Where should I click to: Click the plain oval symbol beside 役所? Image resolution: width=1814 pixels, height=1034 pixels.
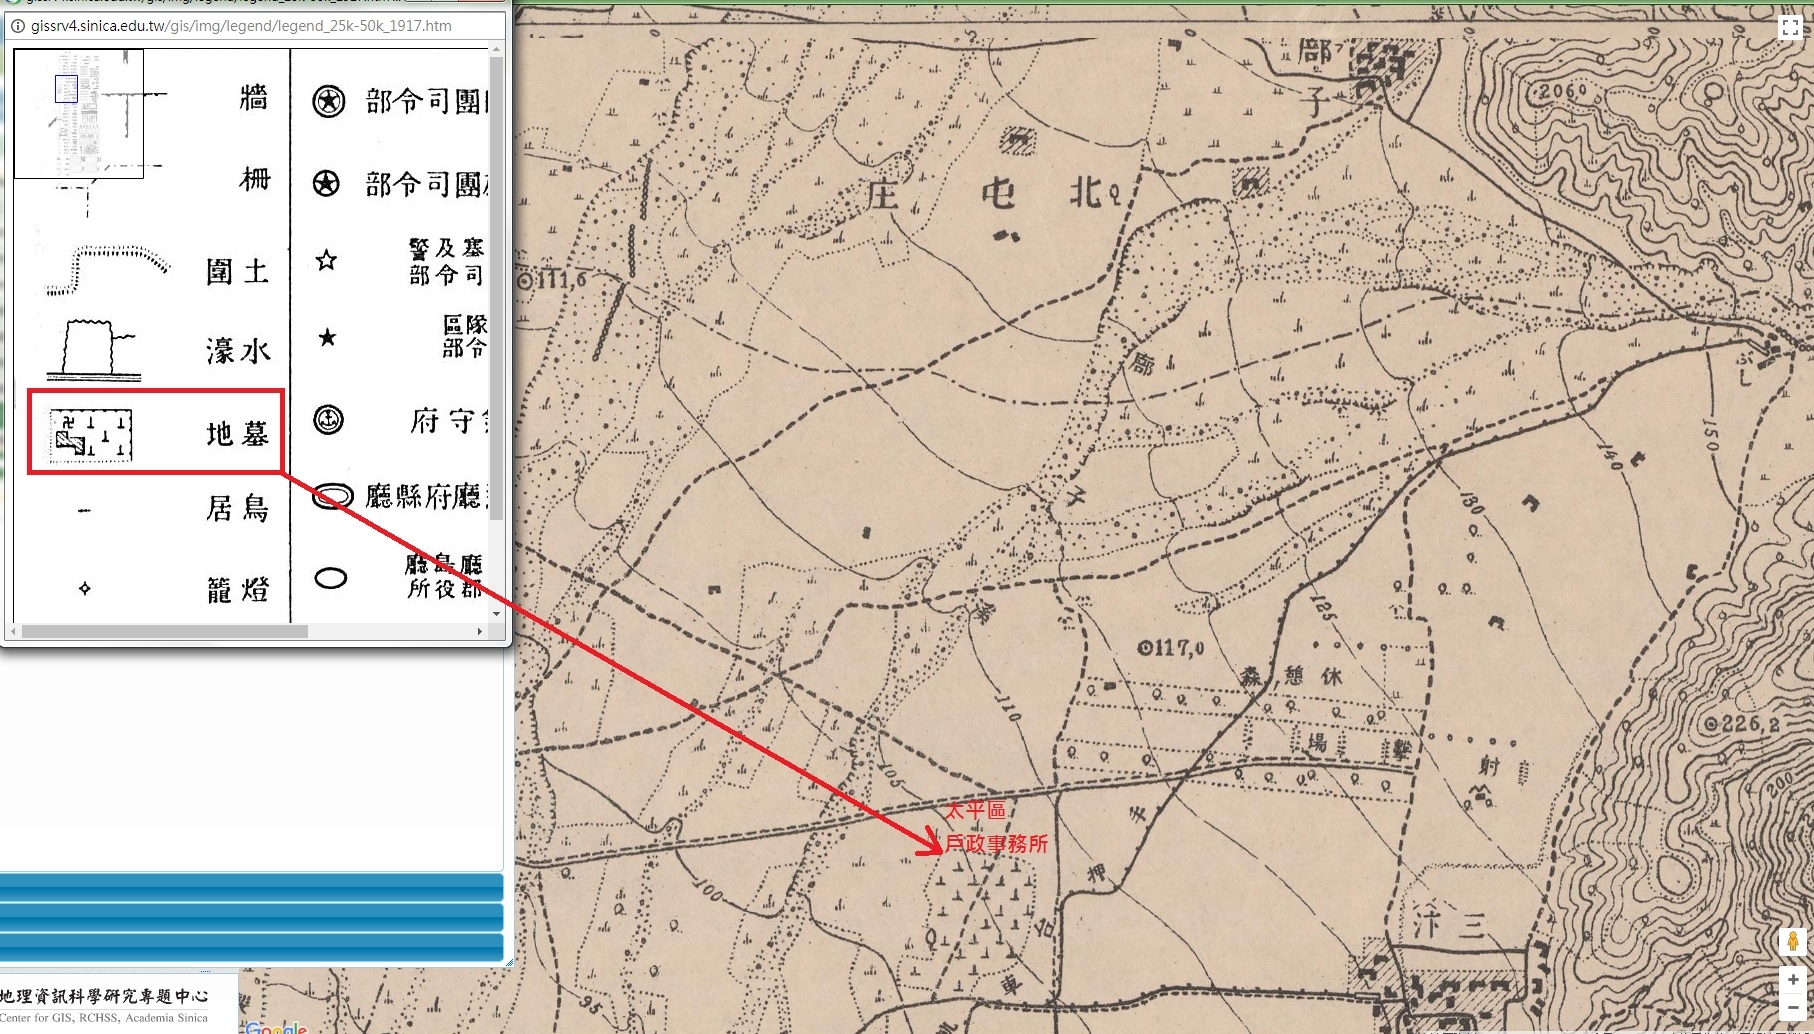331,578
